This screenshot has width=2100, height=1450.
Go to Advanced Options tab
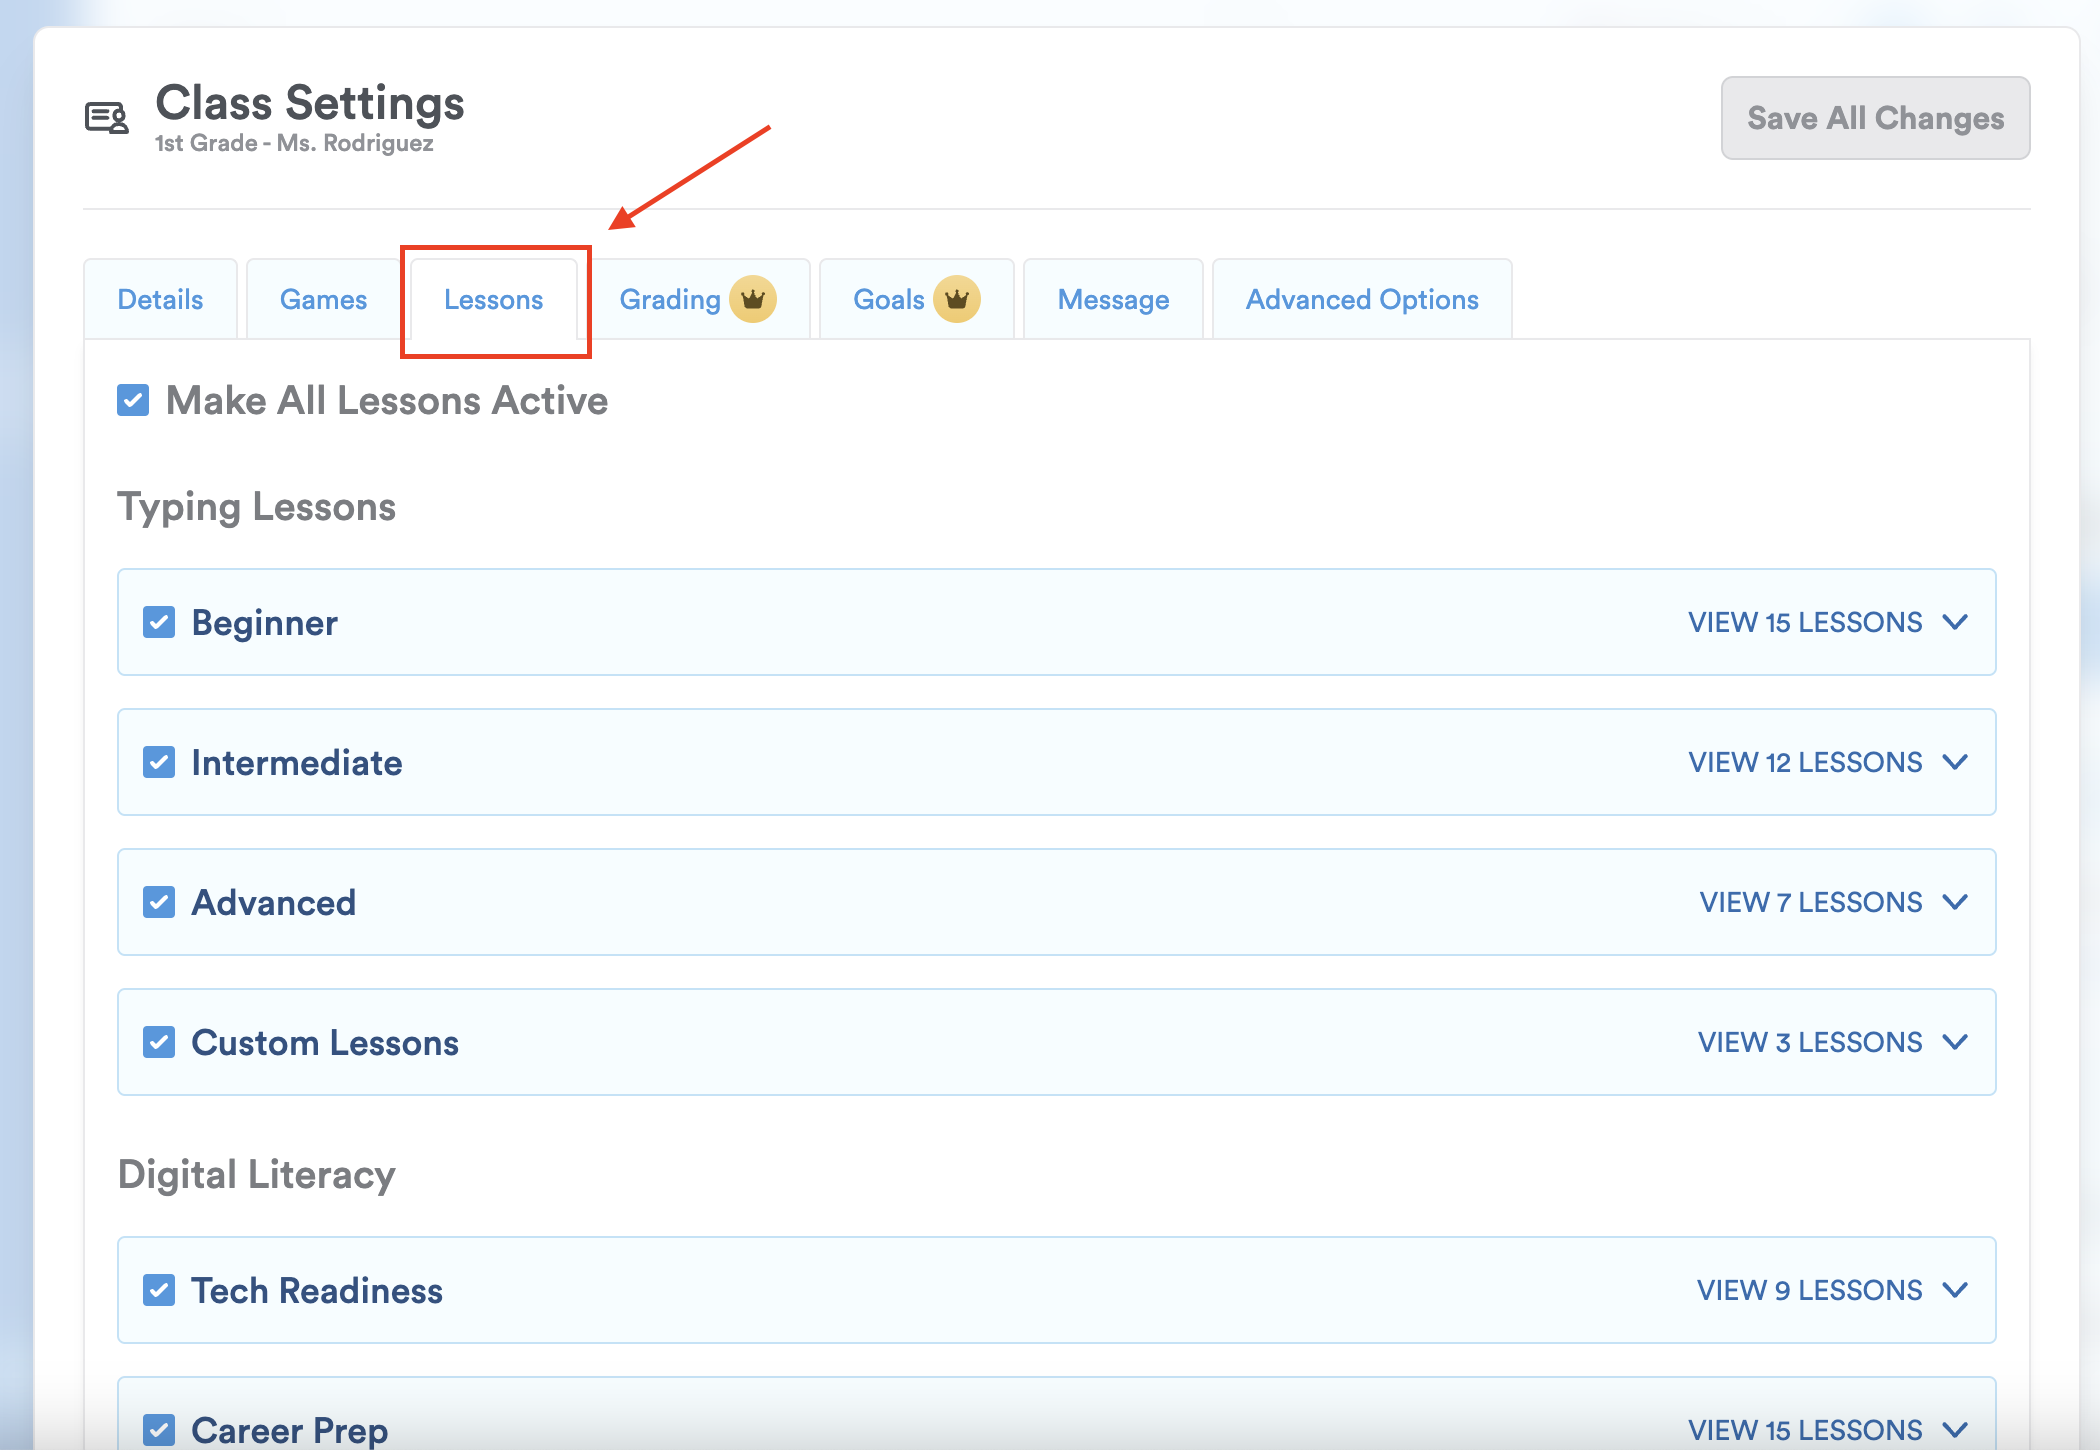(1361, 299)
